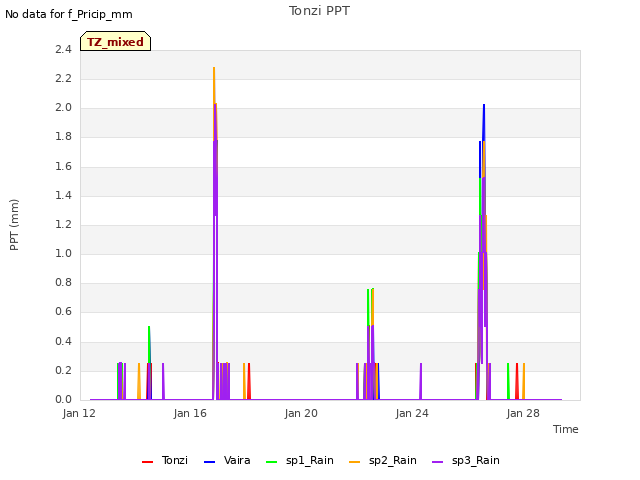Click the sp3_Rain legend label
The height and width of the screenshot is (480, 640).
(x=476, y=460)
